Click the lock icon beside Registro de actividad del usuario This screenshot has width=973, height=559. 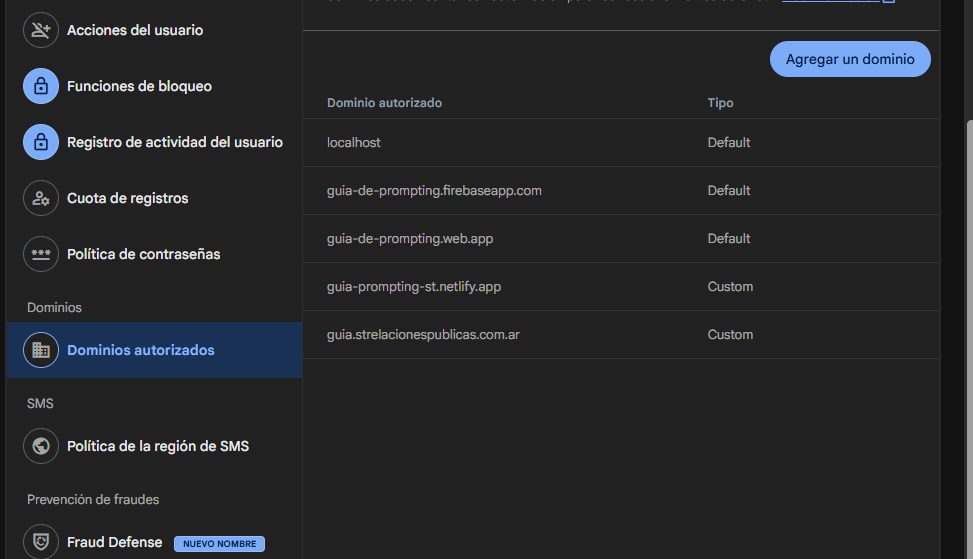tap(41, 141)
